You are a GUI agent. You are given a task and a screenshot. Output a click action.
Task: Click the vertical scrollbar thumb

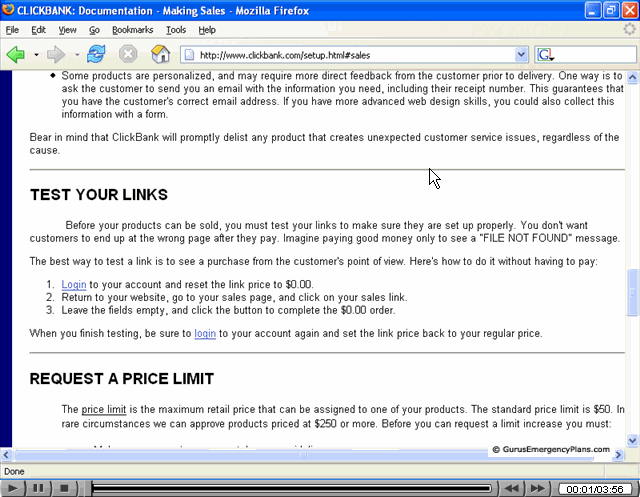tap(632, 292)
